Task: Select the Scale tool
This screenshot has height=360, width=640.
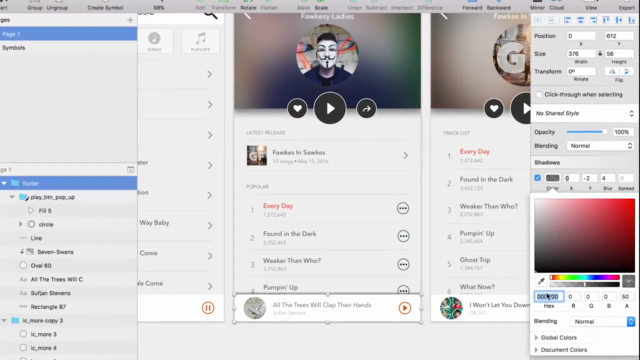Action: click(321, 6)
